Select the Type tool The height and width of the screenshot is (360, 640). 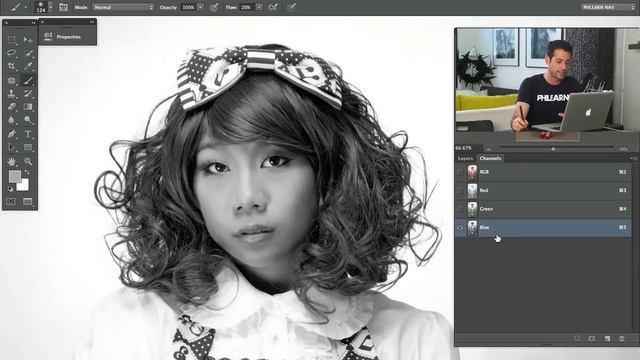pos(28,133)
